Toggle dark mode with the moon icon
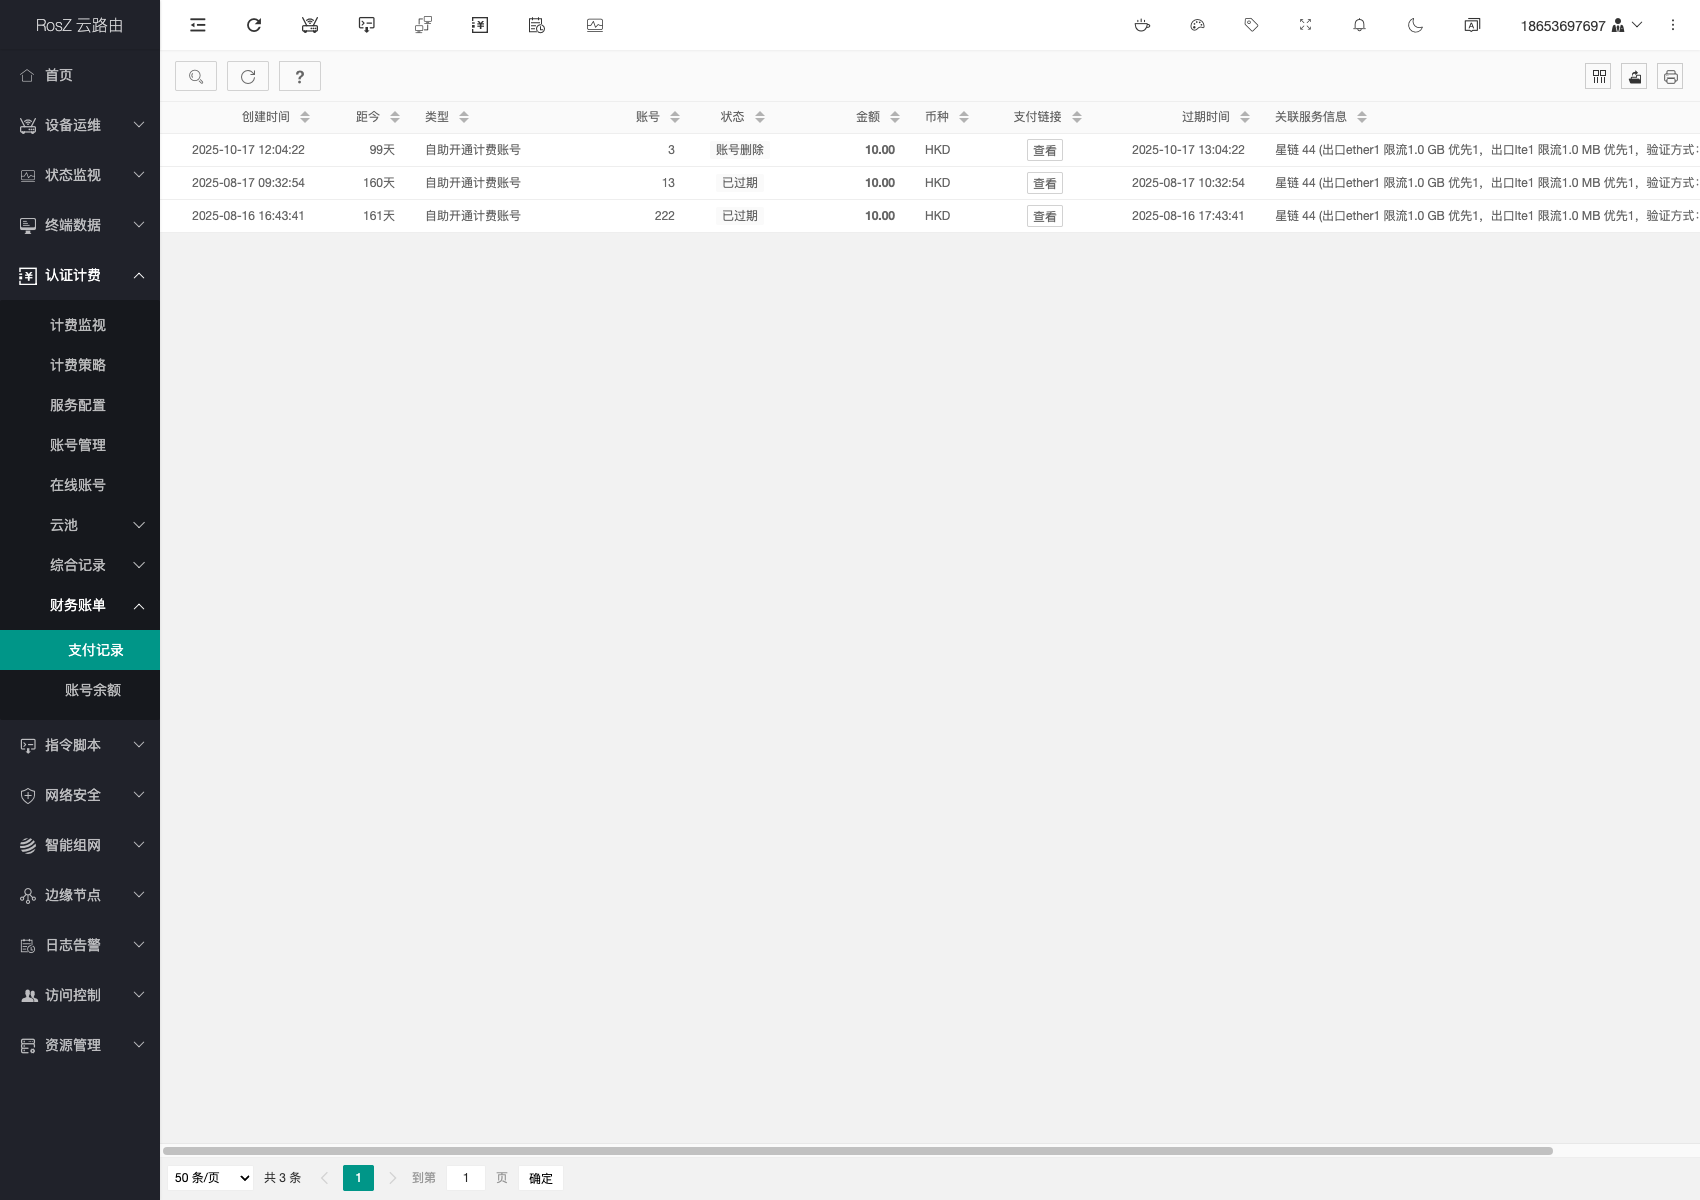The height and width of the screenshot is (1200, 1700). pos(1415,25)
